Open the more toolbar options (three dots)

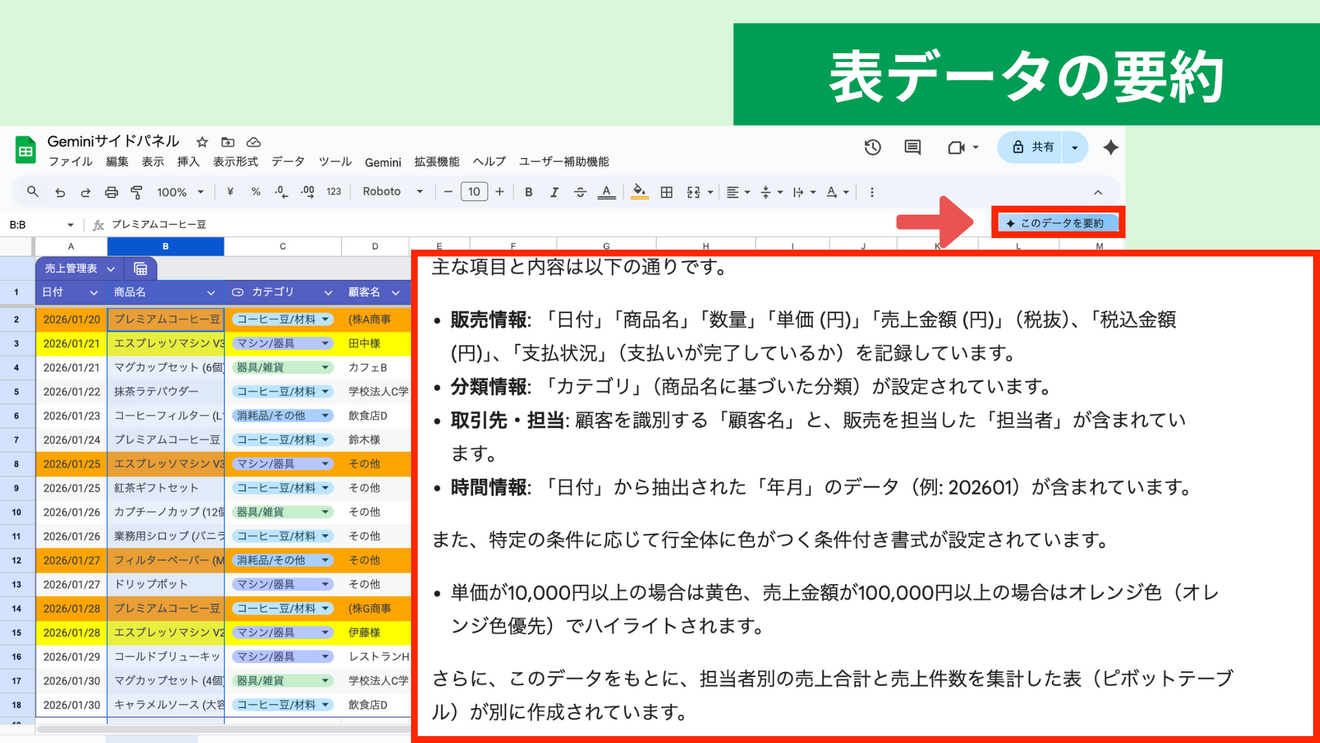[x=872, y=192]
